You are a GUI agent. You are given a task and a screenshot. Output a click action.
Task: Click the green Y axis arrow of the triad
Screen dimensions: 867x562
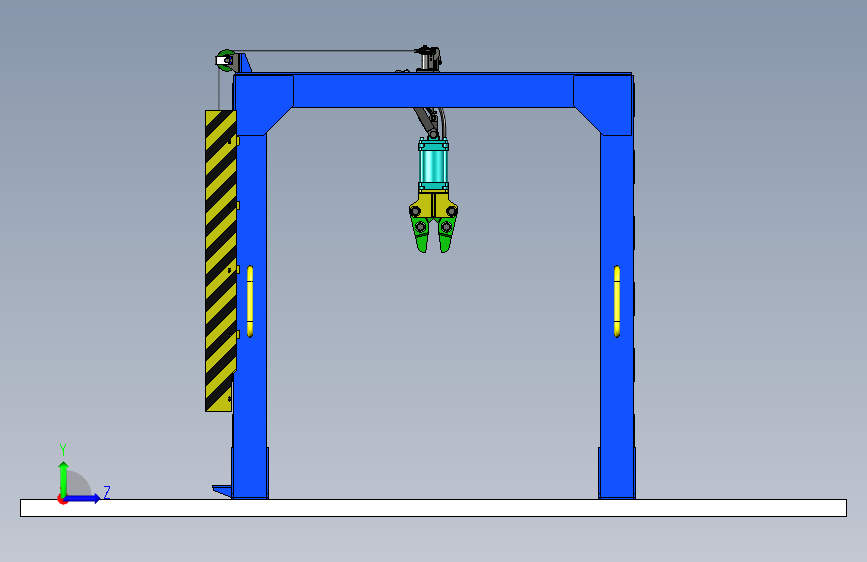pyautogui.click(x=64, y=479)
